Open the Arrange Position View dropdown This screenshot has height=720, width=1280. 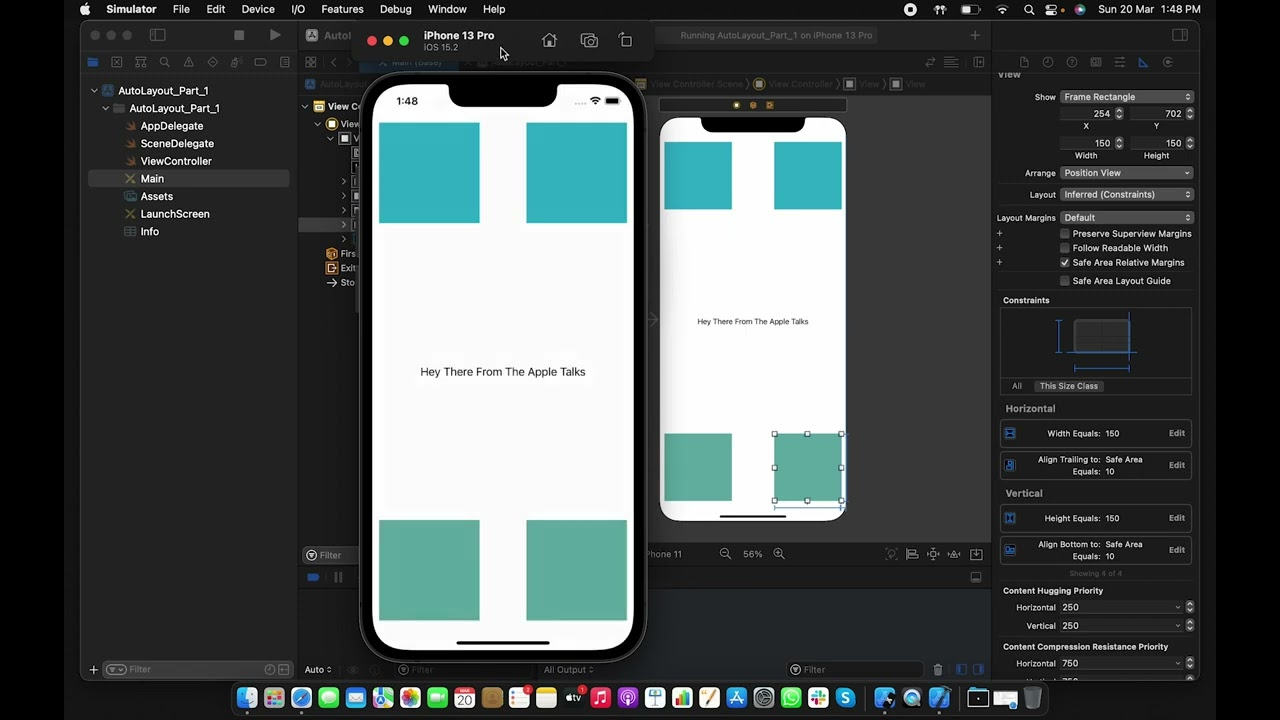click(1127, 173)
